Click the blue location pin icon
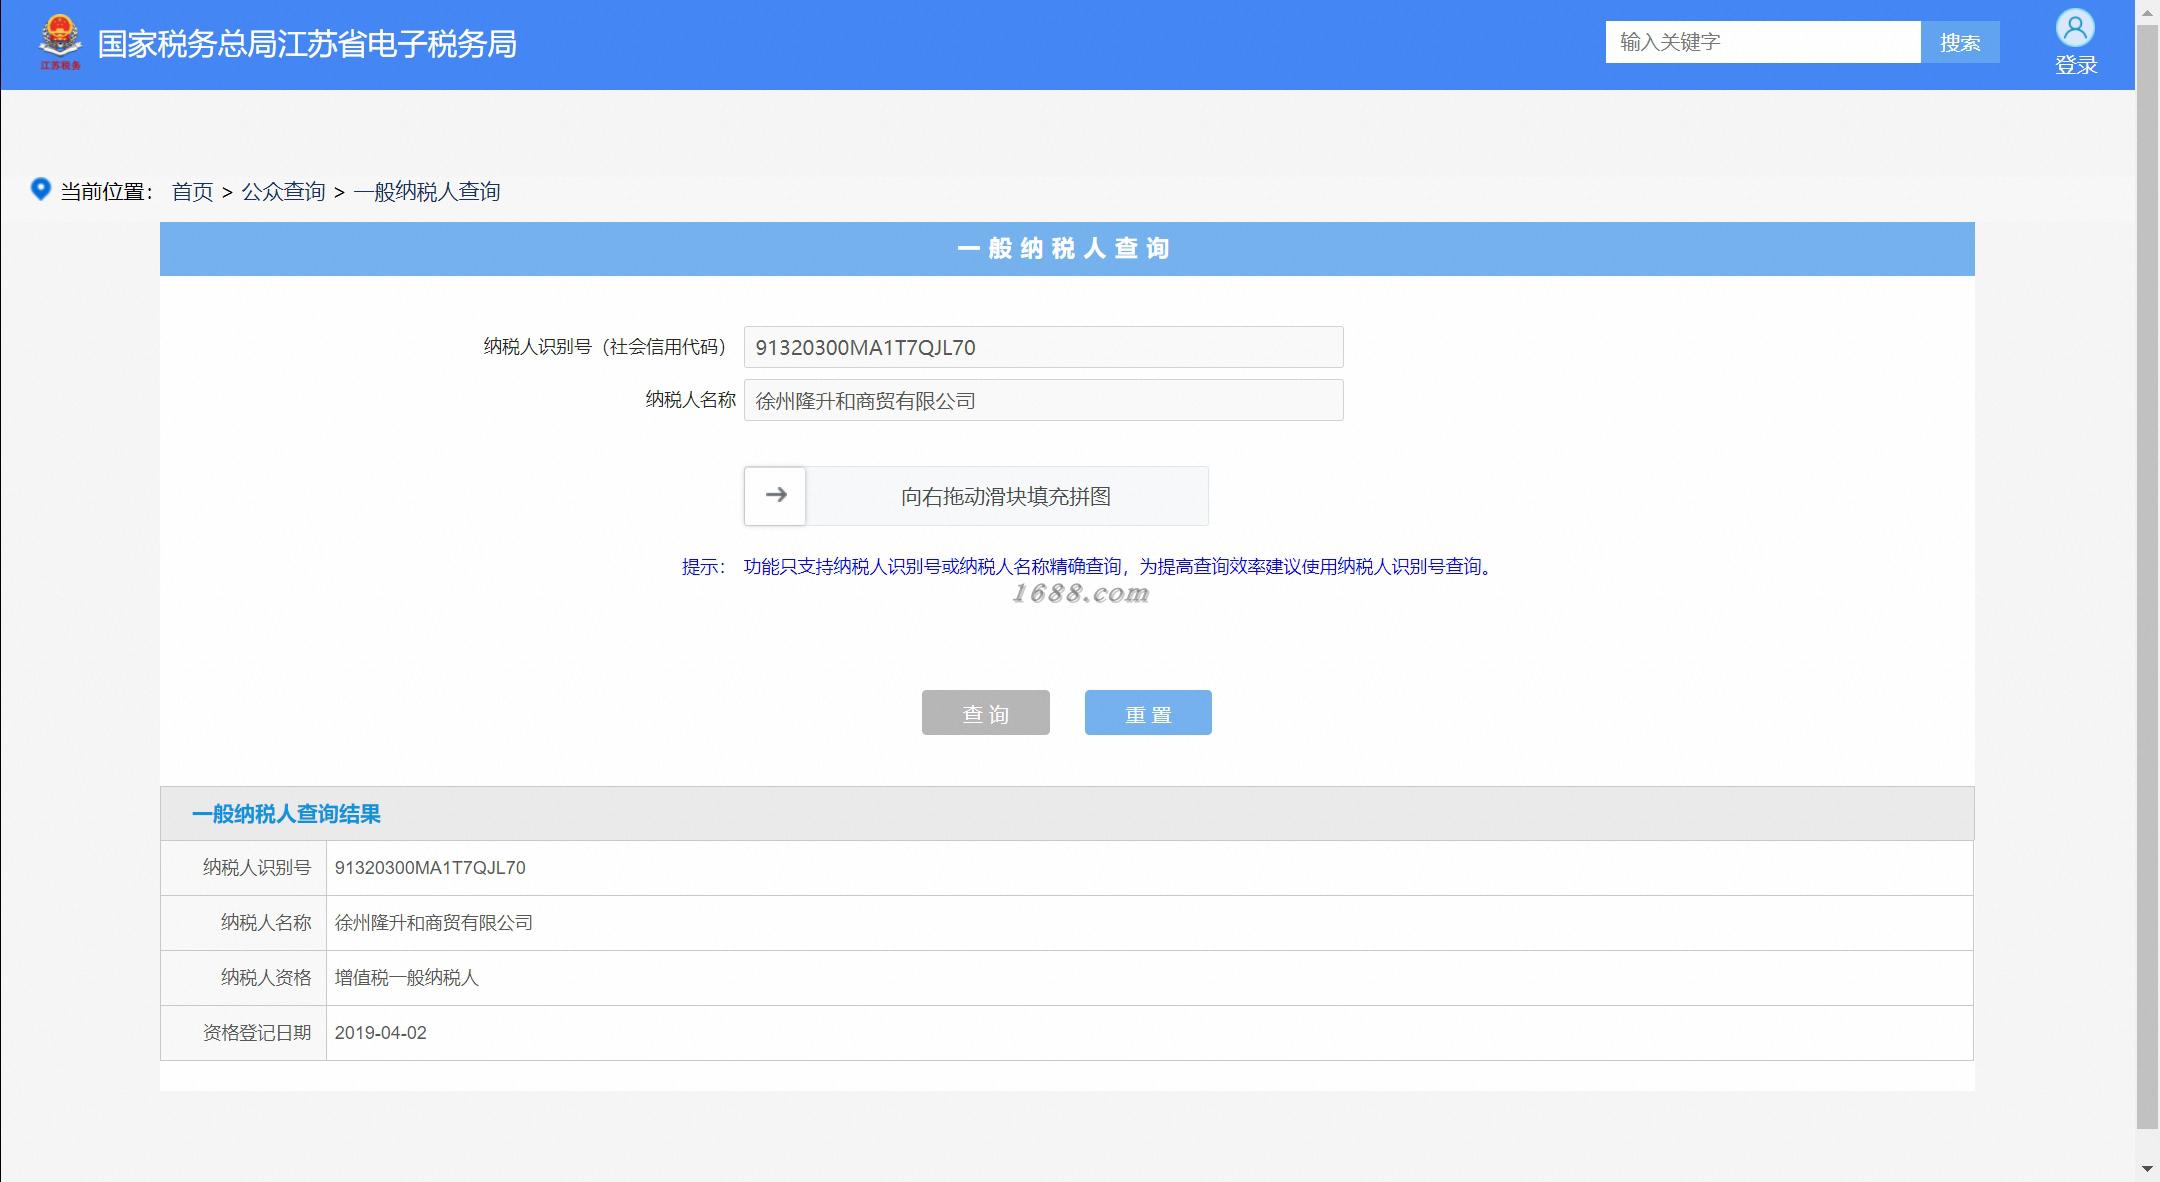 [x=40, y=189]
